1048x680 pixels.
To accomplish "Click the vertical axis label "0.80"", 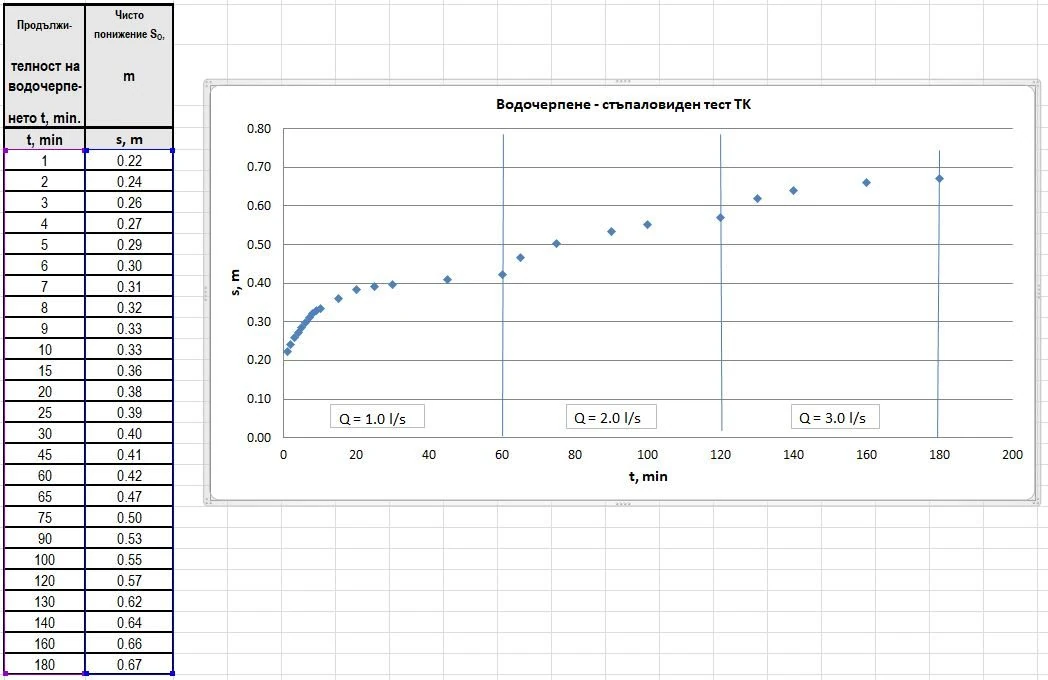I will 259,128.
